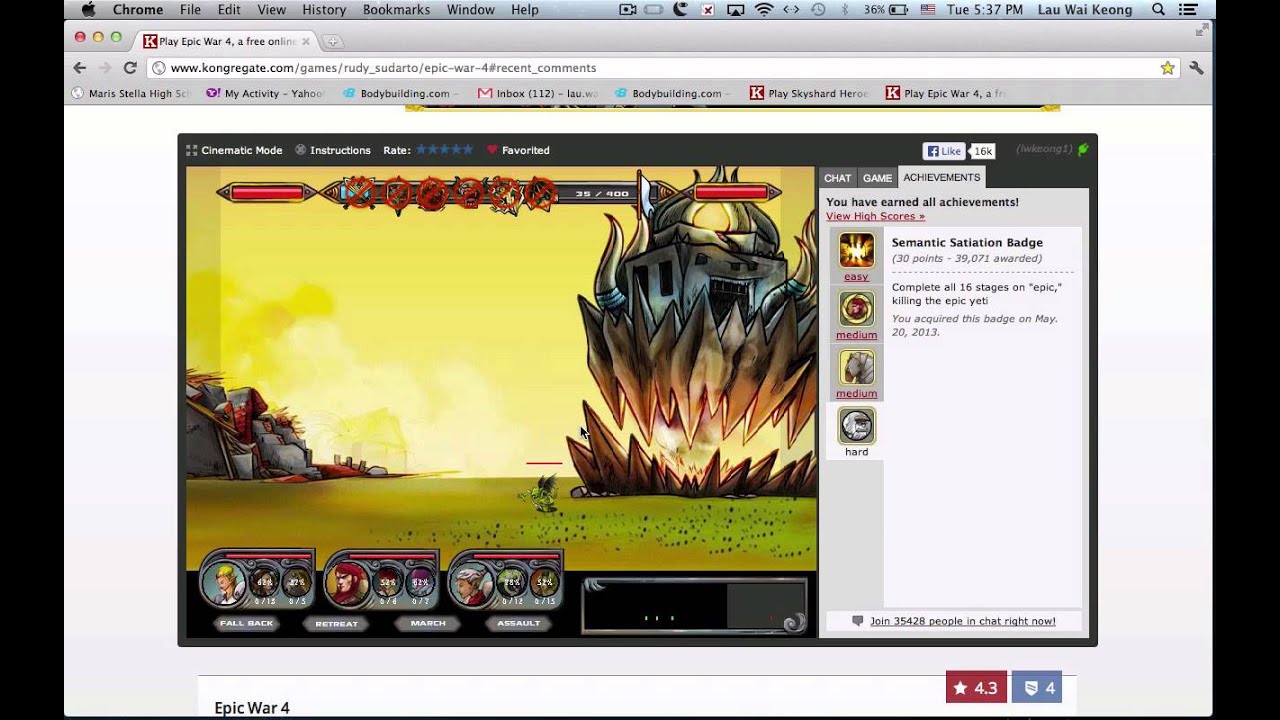The height and width of the screenshot is (720, 1280).
Task: Rate the game with the star rating
Action: click(x=444, y=150)
